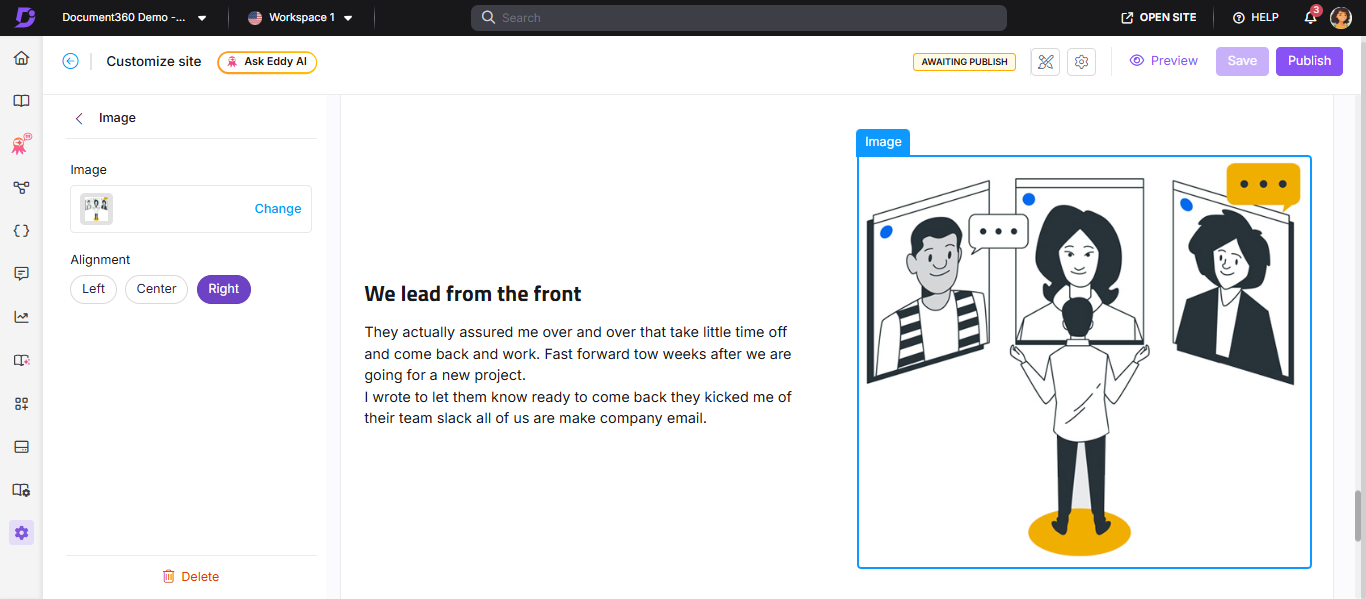Screen dimensions: 1366x599
Task: Open the feedback comment sidebar icon
Action: (x=21, y=273)
